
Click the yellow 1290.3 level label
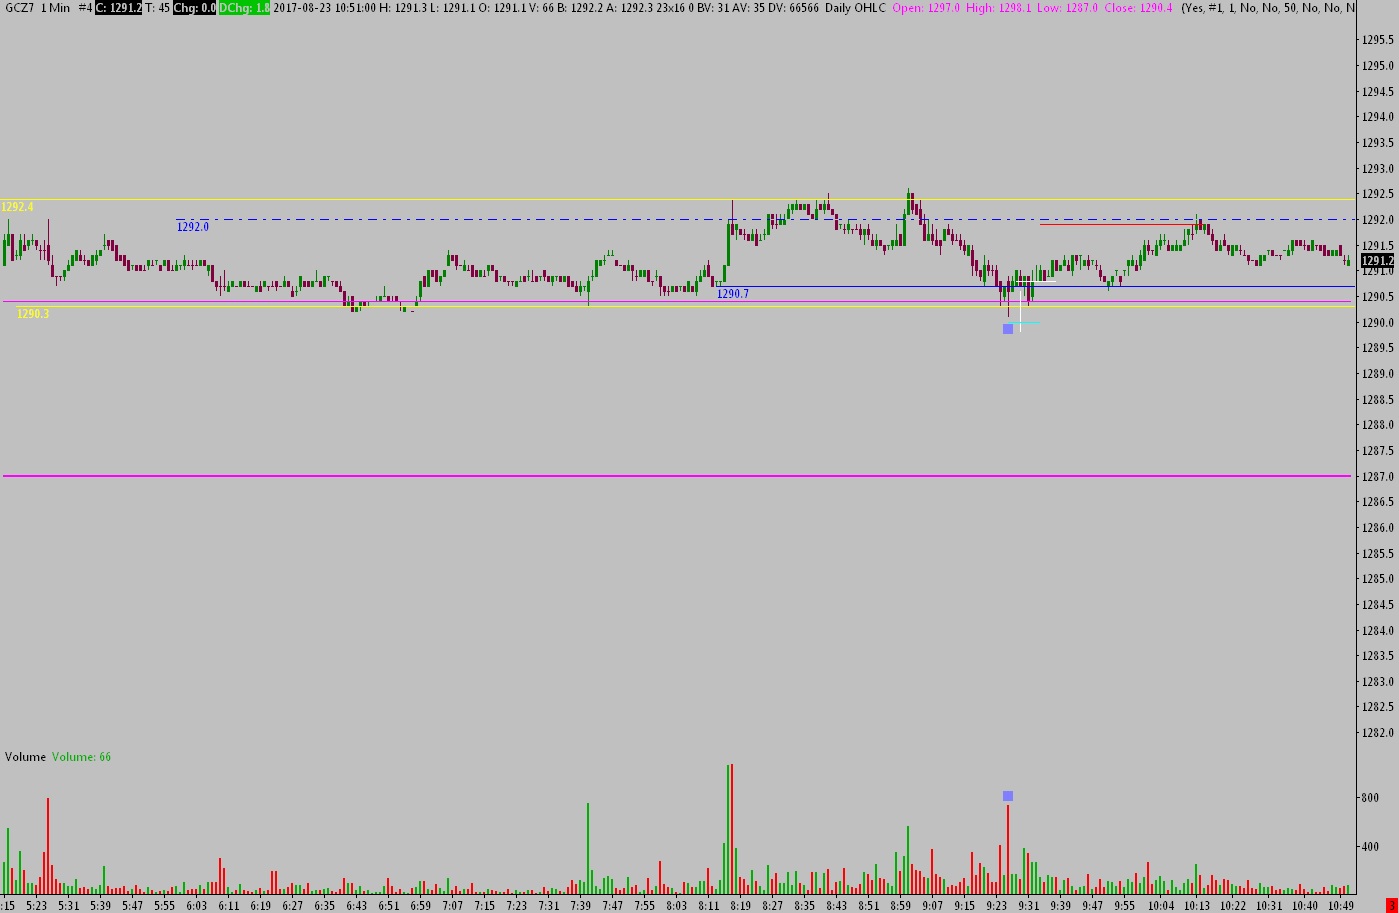coord(33,314)
